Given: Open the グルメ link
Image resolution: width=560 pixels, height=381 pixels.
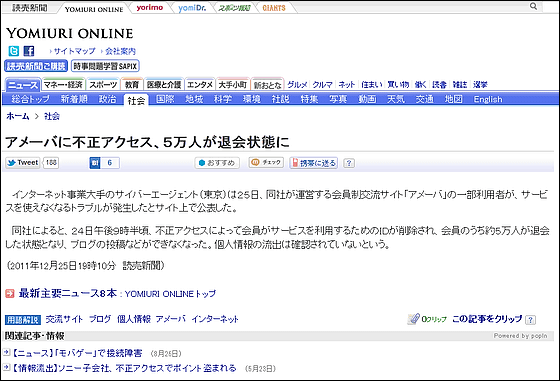Looking at the screenshot, I should click(x=297, y=85).
